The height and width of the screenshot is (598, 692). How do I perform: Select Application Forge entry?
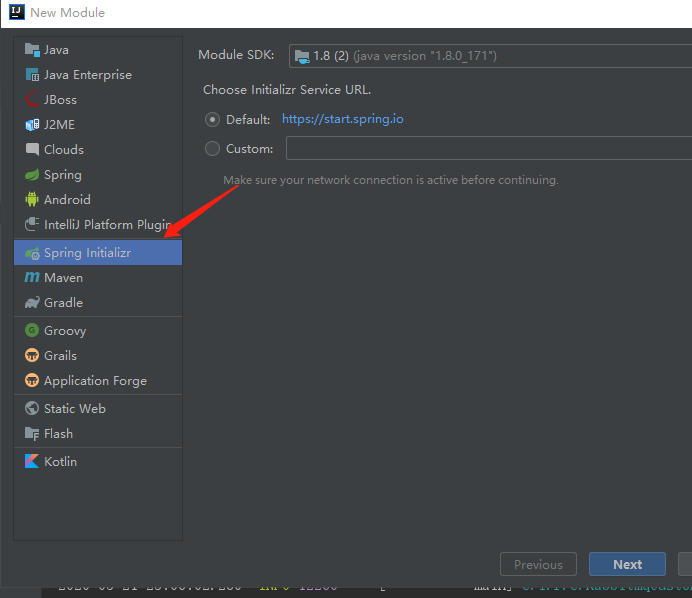[98, 380]
